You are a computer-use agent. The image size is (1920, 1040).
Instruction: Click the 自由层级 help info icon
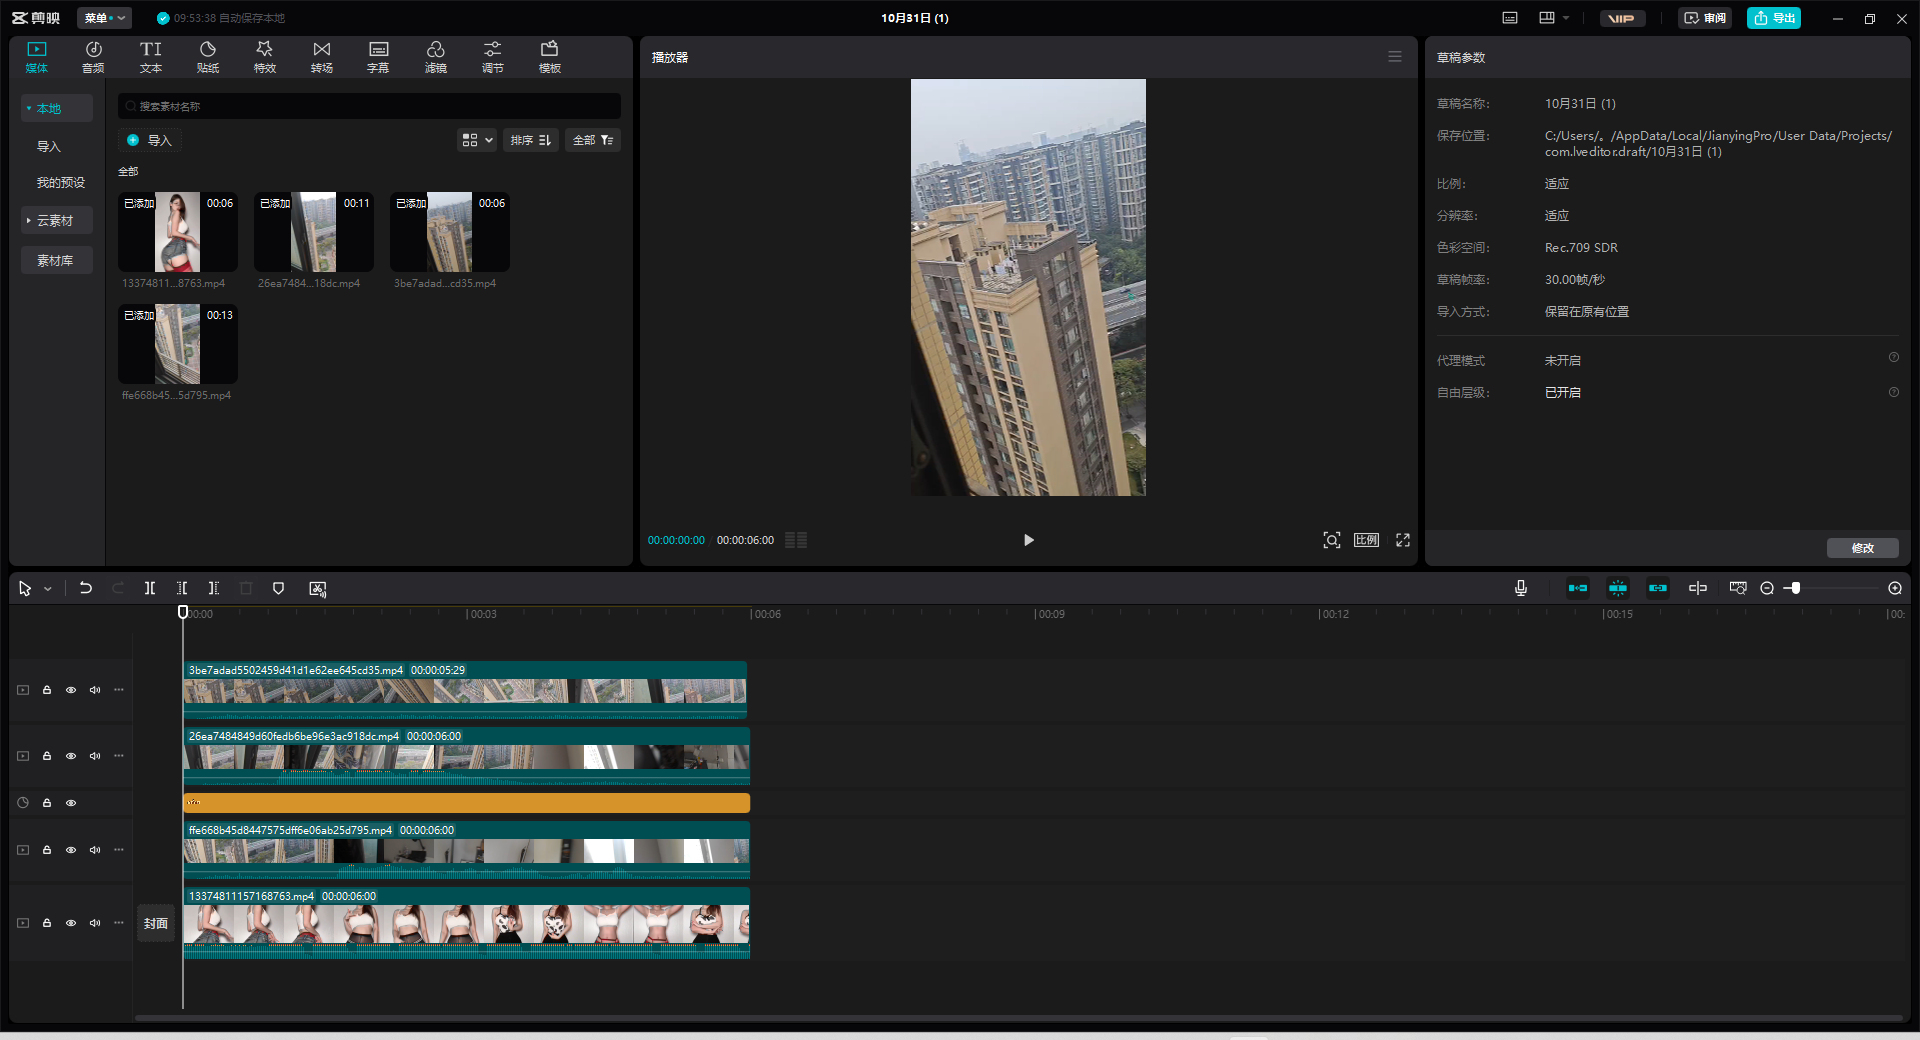point(1894,392)
